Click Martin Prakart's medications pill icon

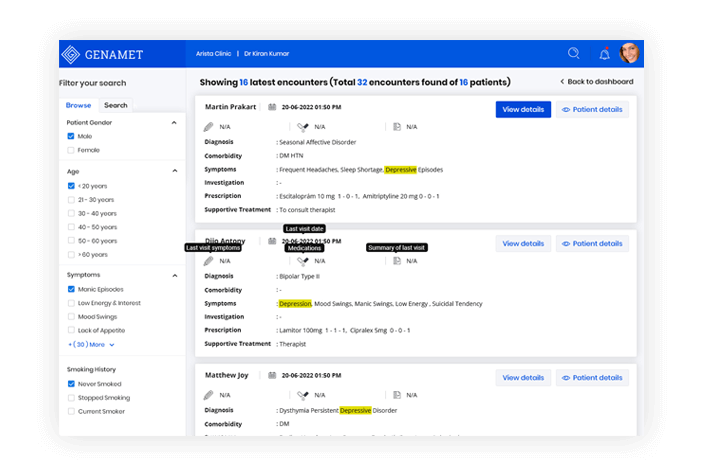(x=302, y=127)
